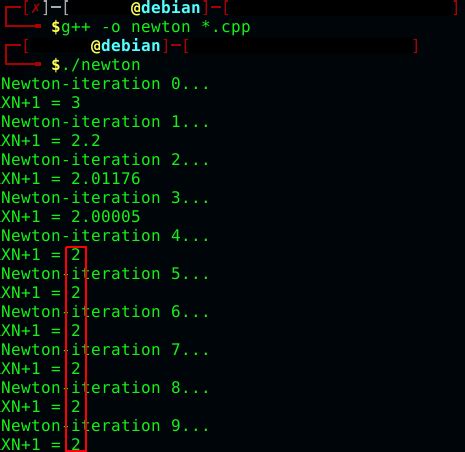Click the value 2.00005 in output
The width and height of the screenshot is (465, 452).
106,216
